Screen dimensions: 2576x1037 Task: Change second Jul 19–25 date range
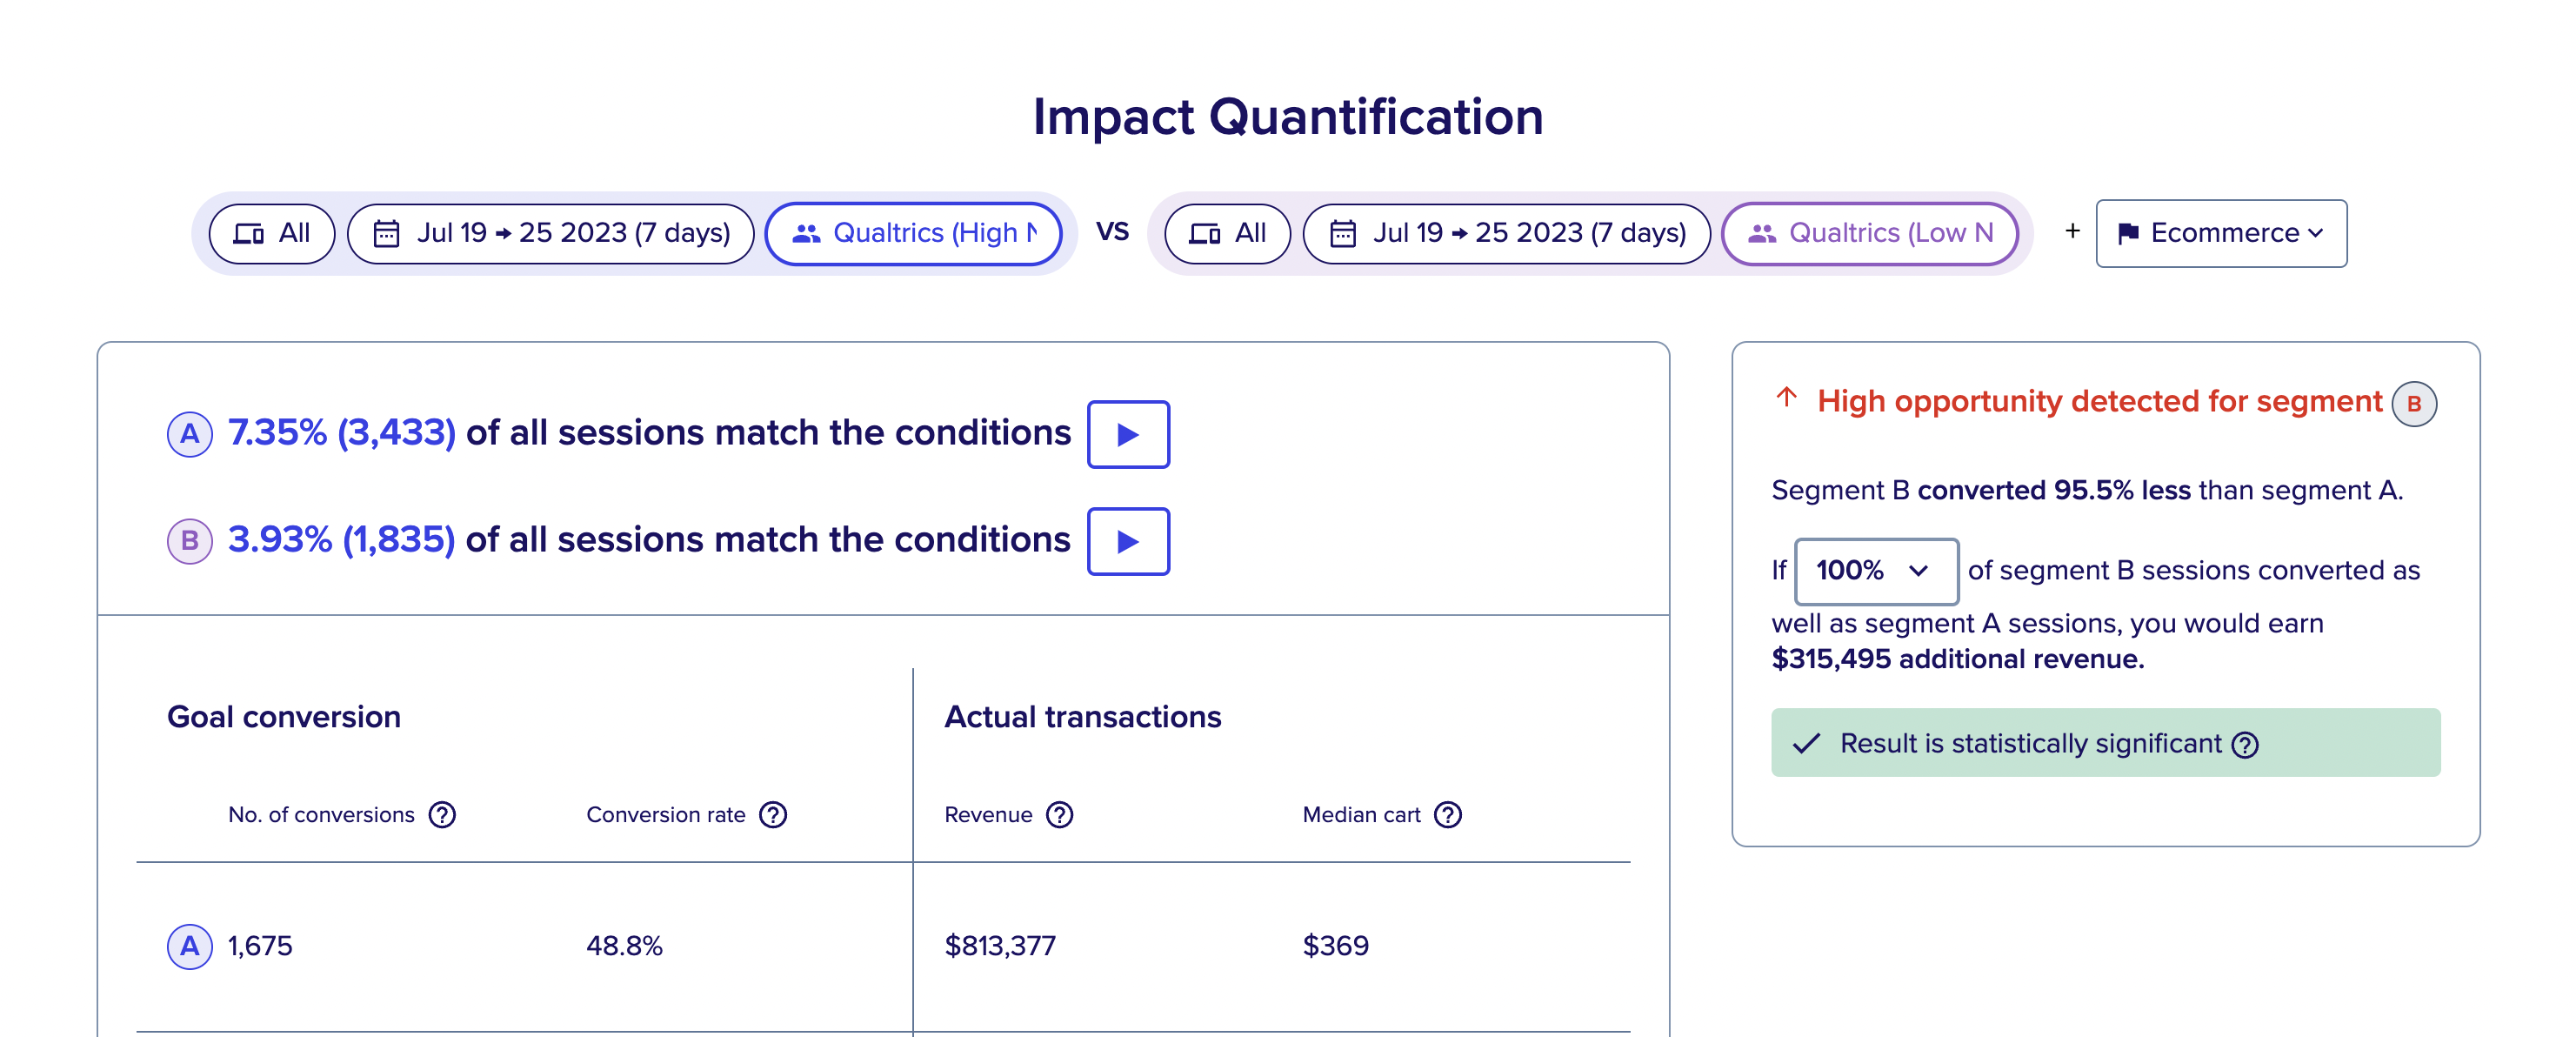1506,233
